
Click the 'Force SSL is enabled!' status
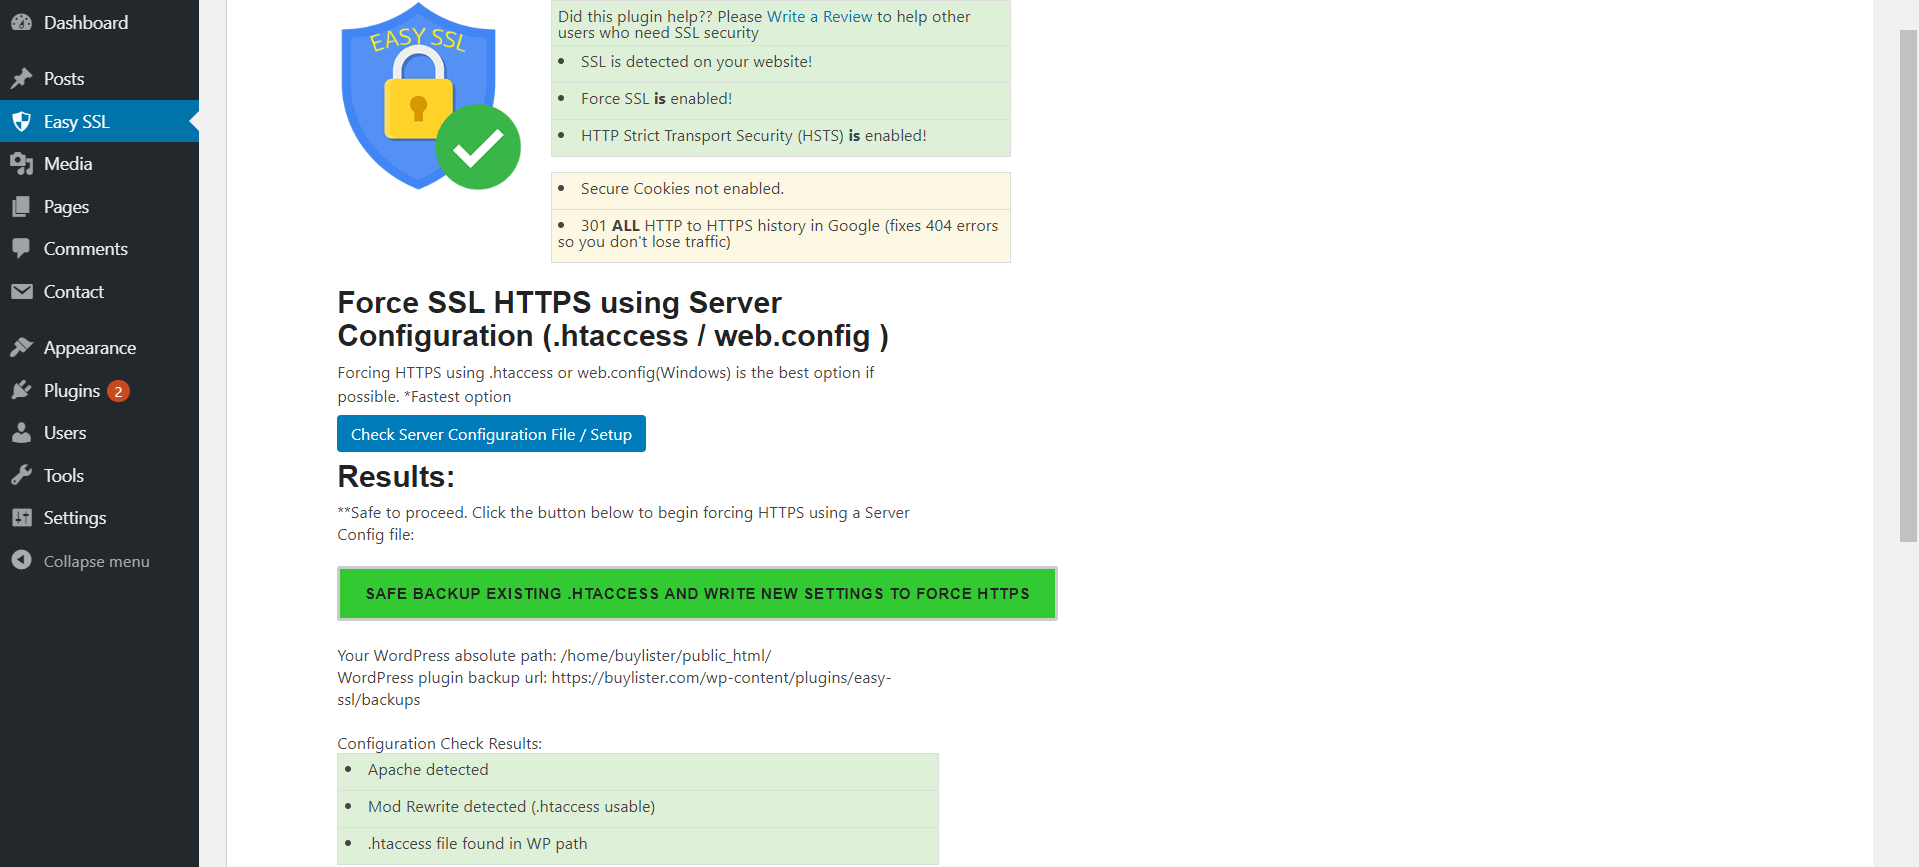[x=656, y=99]
